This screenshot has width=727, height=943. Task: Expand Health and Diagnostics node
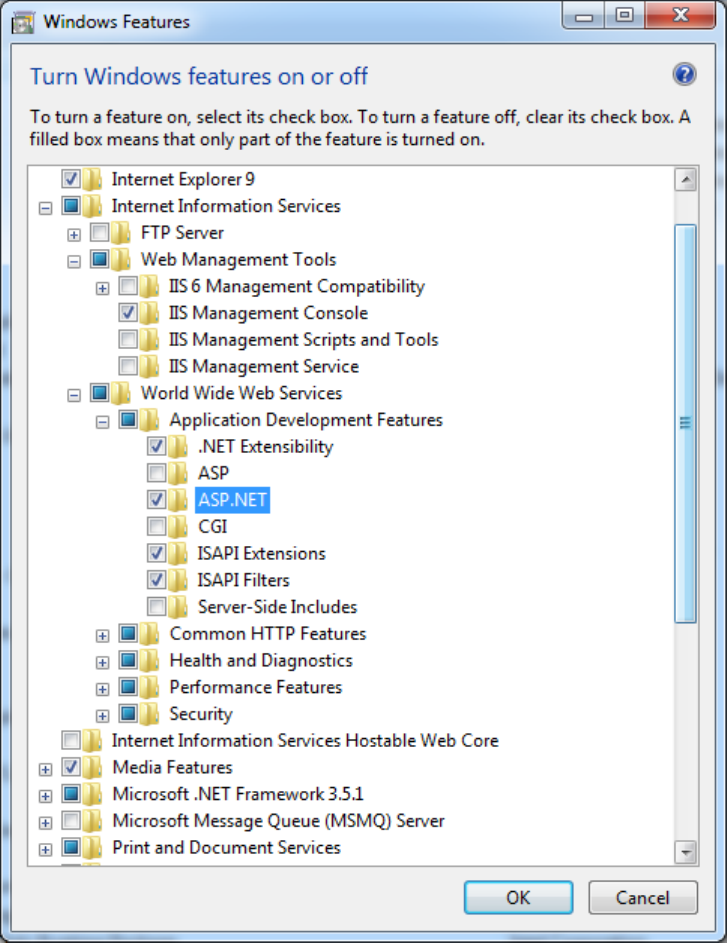[103, 662]
